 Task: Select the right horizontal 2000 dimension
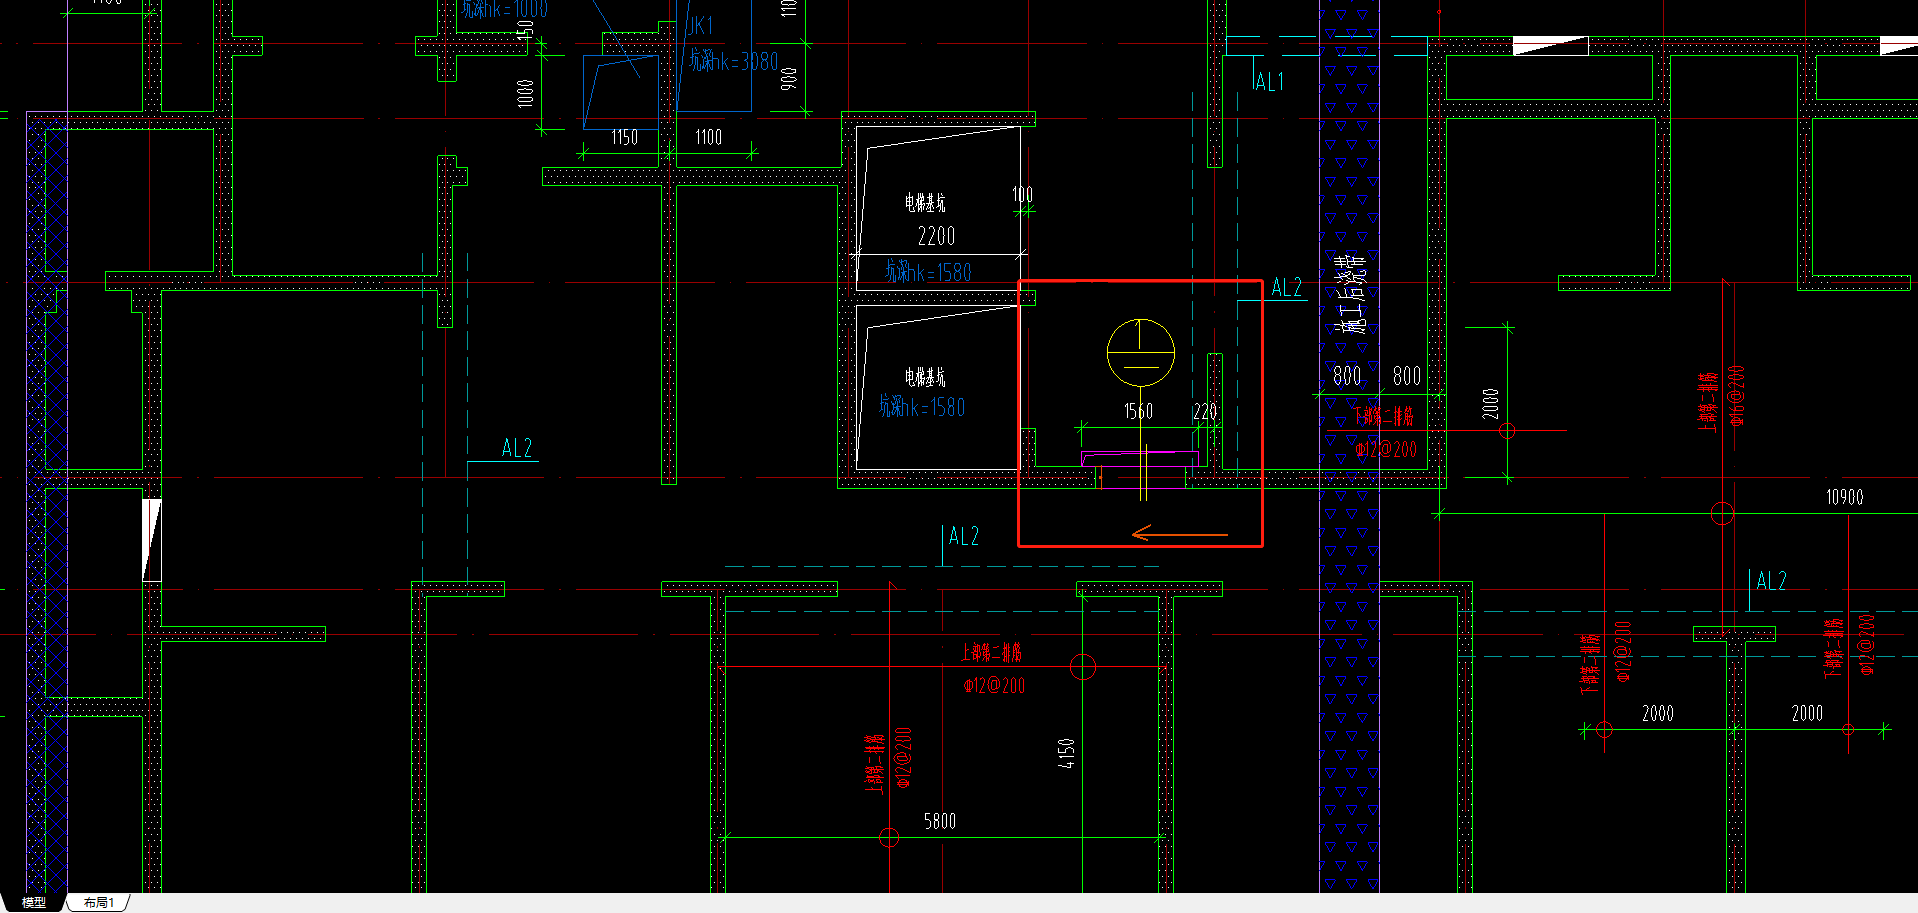coord(1806,713)
